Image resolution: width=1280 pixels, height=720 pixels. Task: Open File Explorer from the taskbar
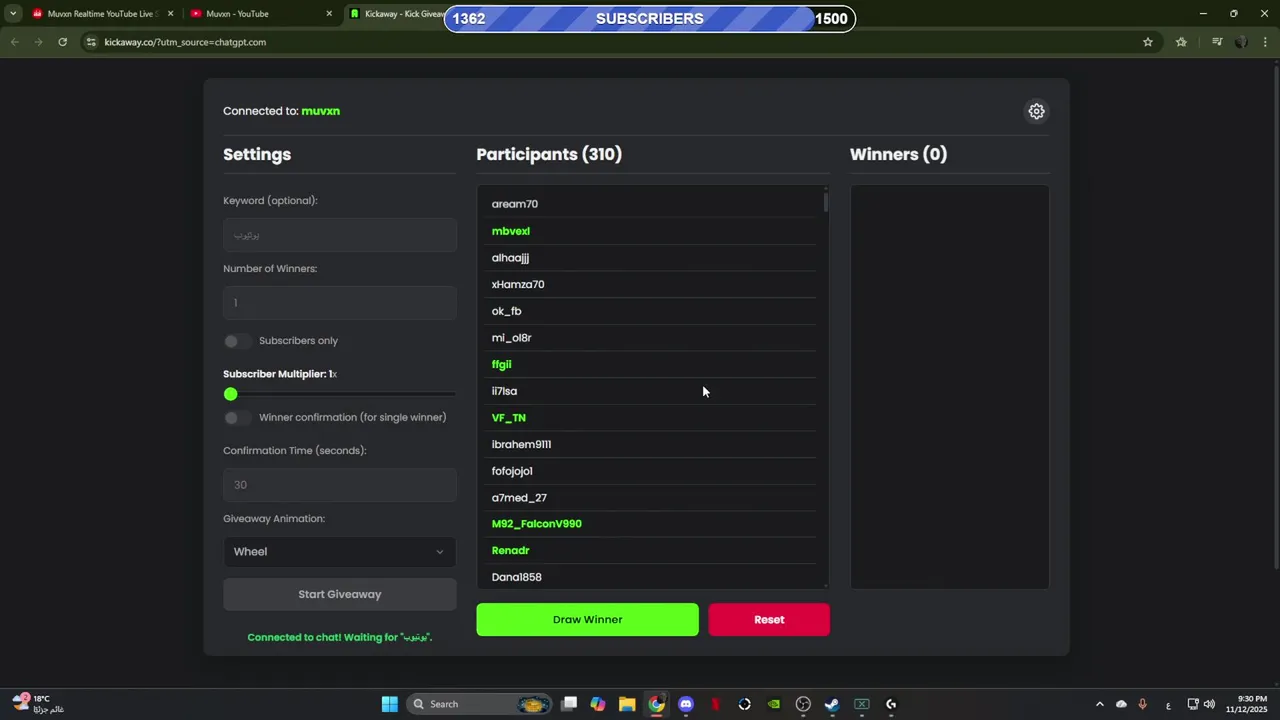point(627,704)
